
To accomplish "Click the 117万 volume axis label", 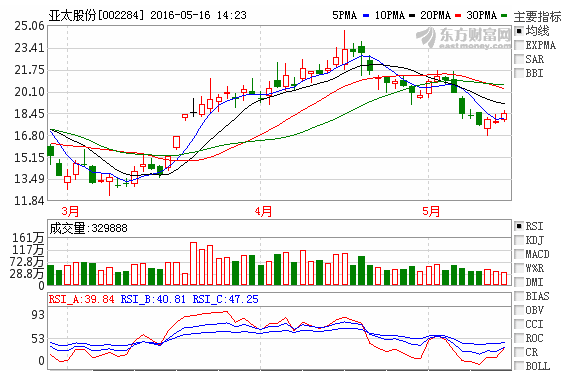I will coord(28,250).
